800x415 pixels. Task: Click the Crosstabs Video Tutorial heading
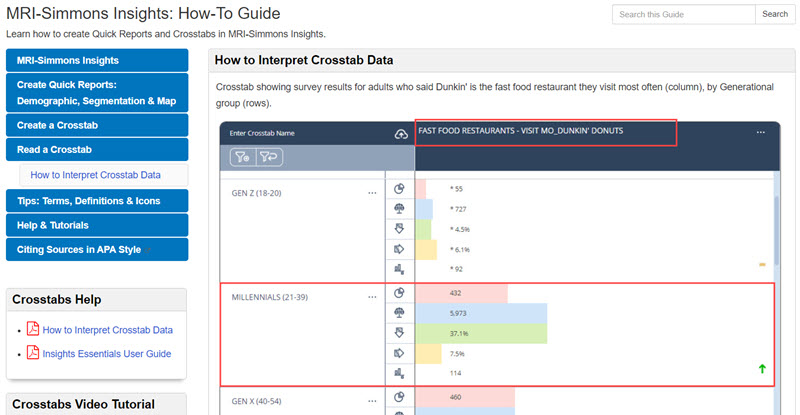pyautogui.click(x=84, y=404)
